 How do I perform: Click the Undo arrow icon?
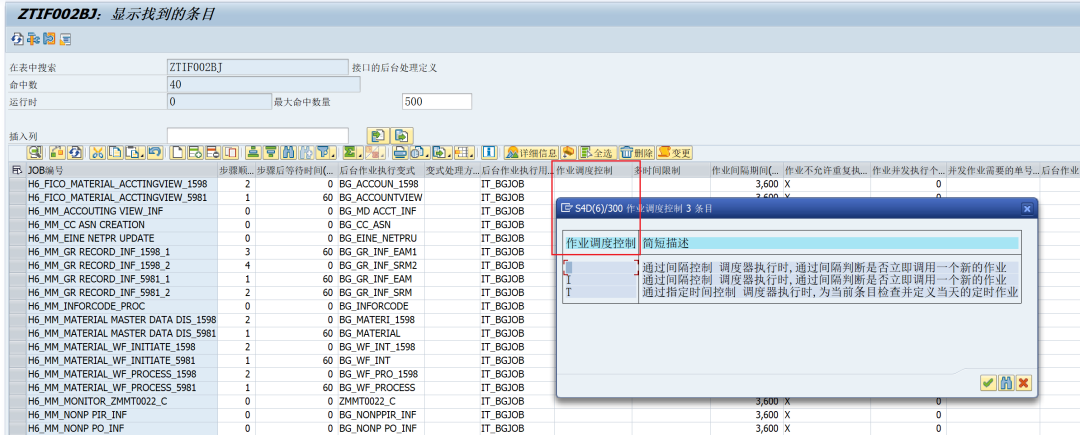(x=155, y=152)
